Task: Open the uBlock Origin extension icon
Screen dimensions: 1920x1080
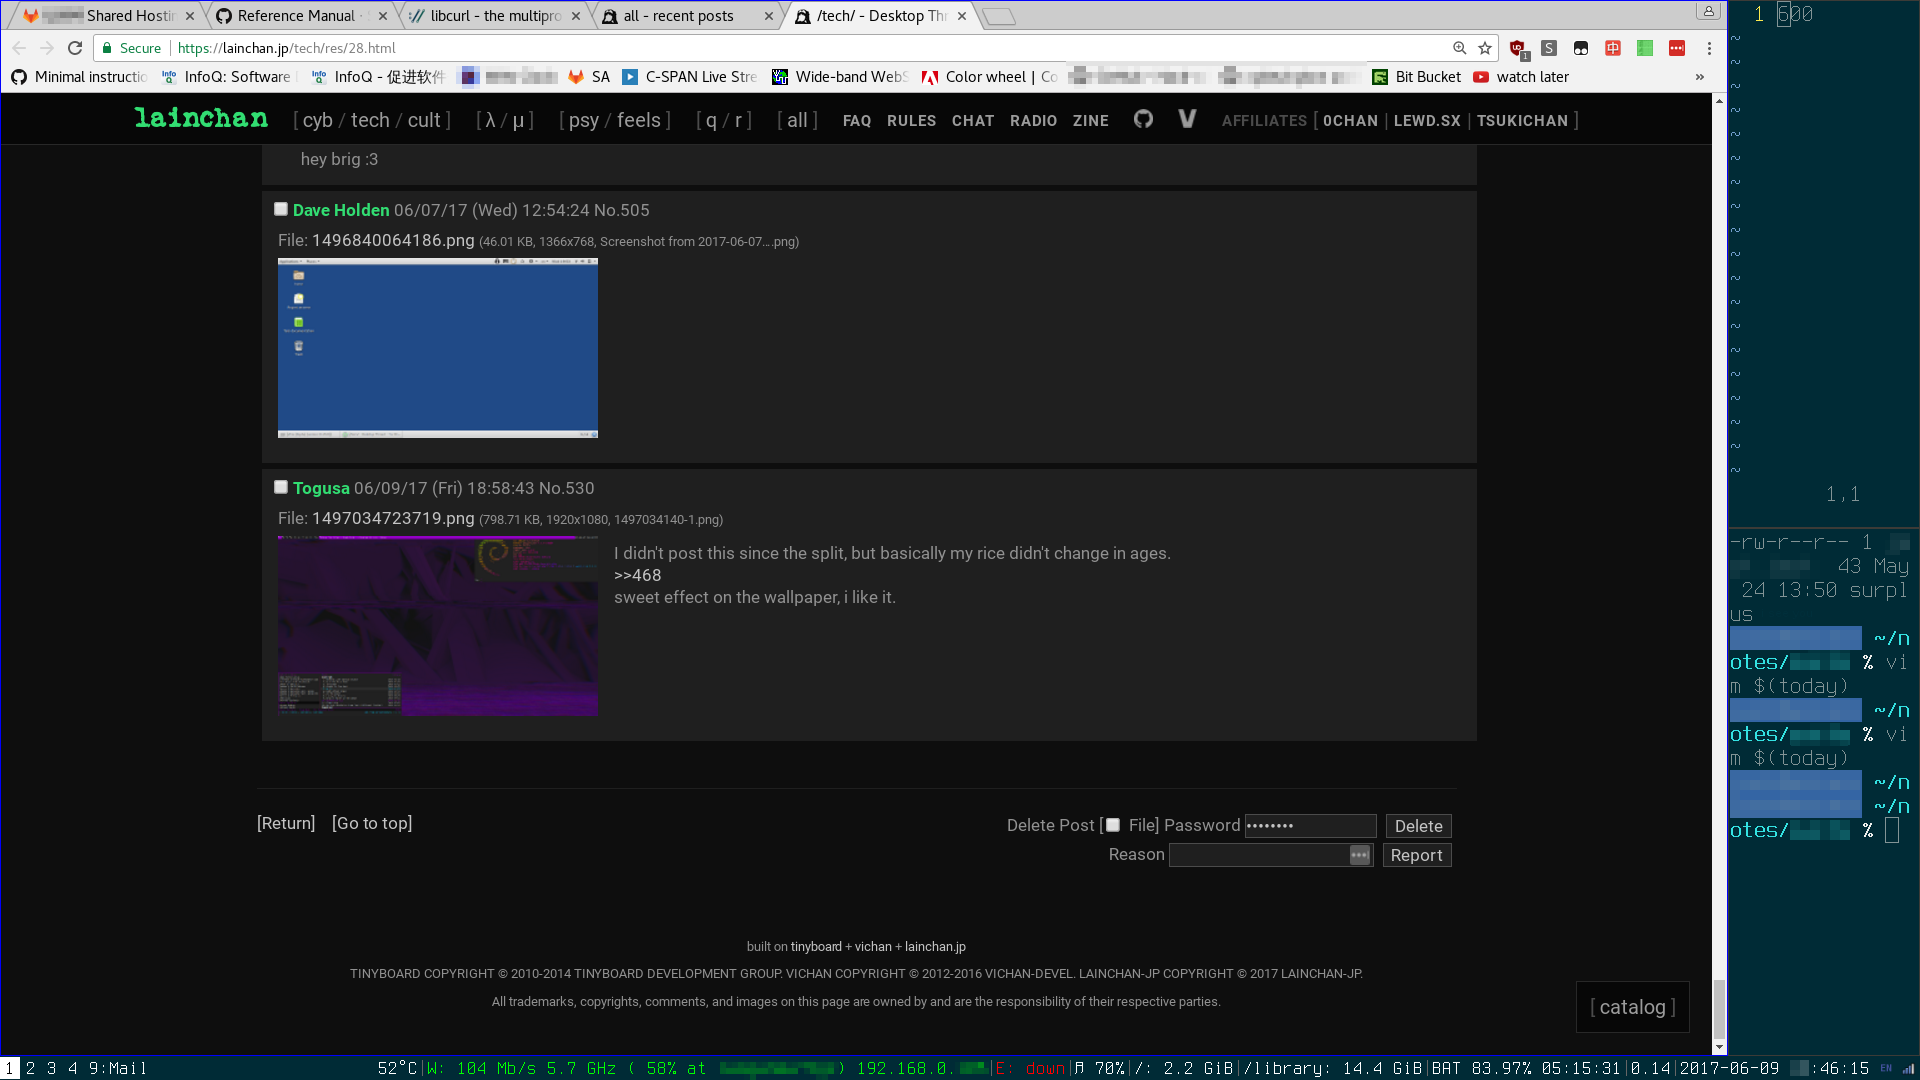Action: pos(1517,48)
